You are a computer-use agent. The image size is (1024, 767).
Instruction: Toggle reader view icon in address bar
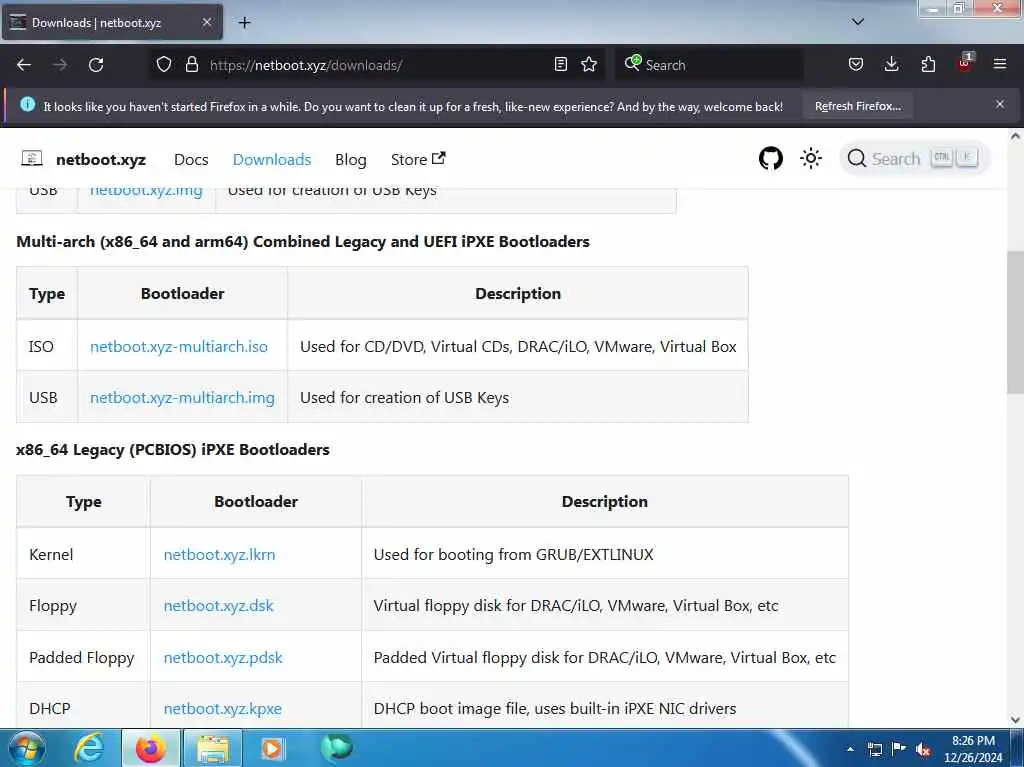click(560, 64)
